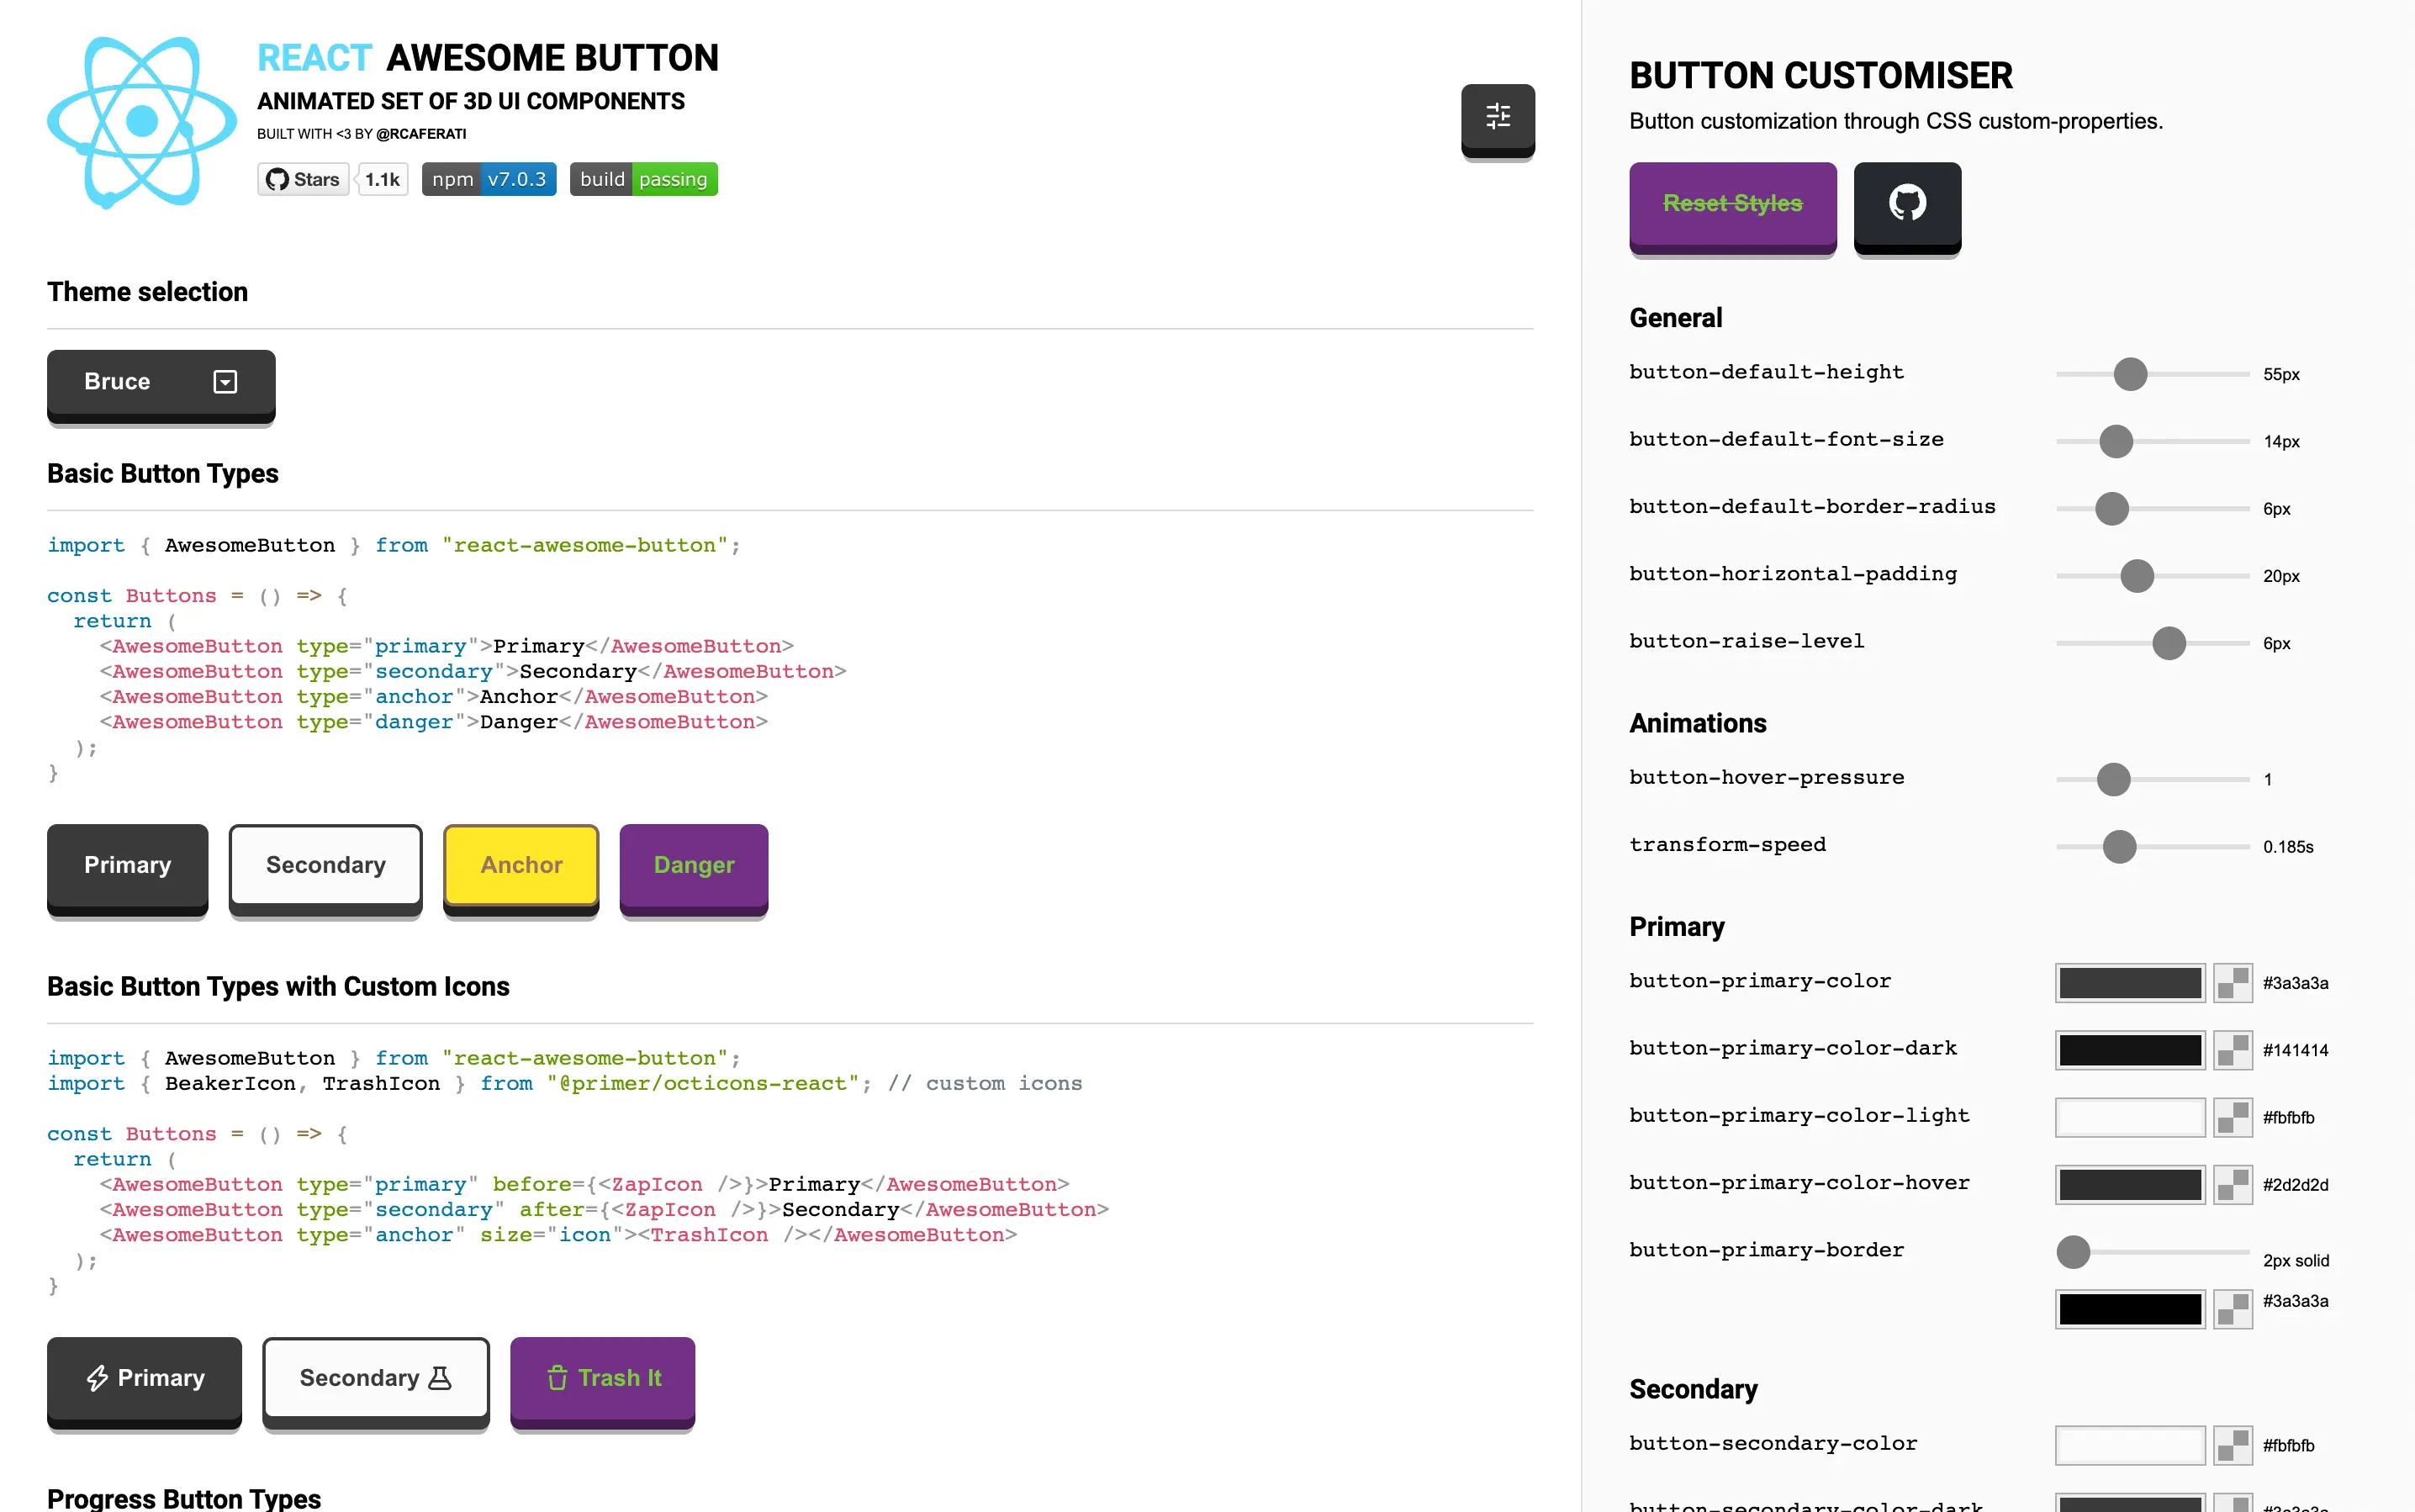The image size is (2415, 1512).
Task: Open button-primary-color-hover color picker
Action: click(2129, 1184)
